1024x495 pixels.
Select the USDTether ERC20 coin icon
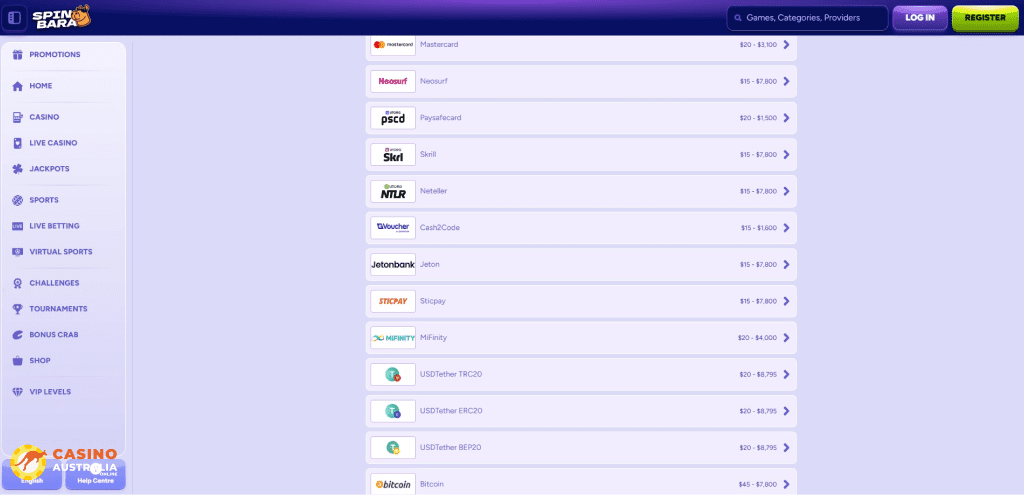(393, 411)
